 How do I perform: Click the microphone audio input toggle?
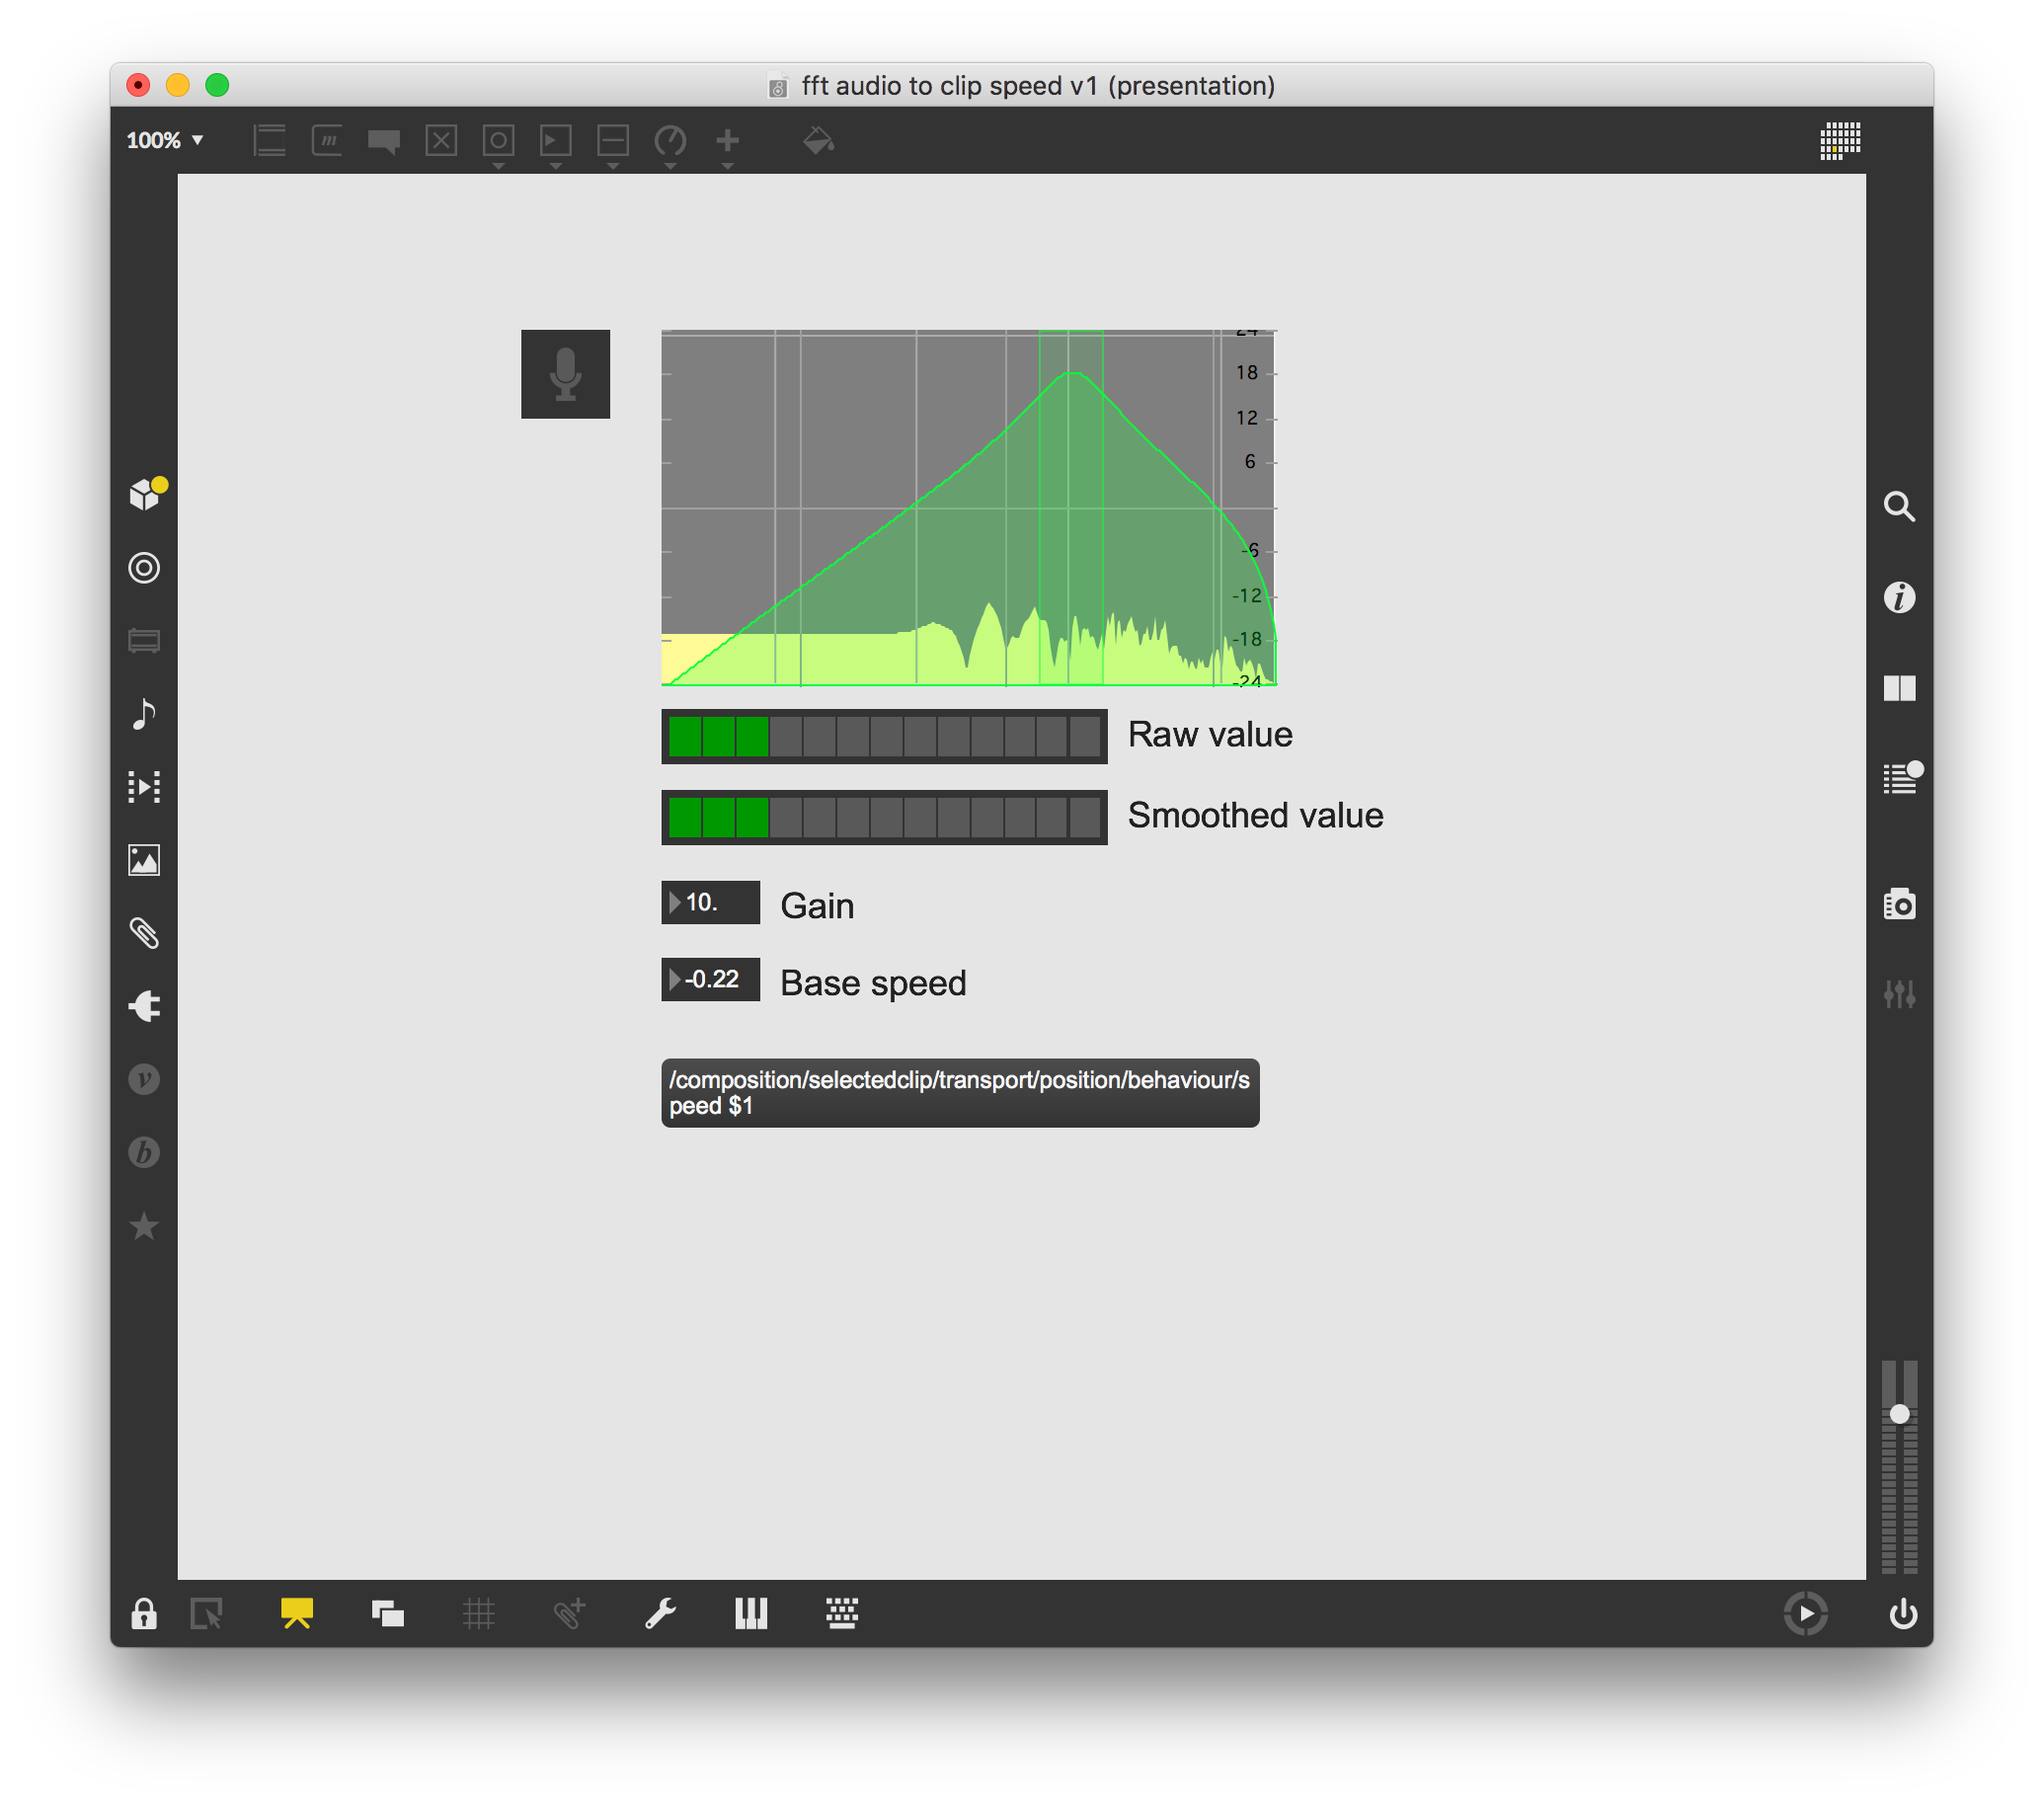point(565,374)
